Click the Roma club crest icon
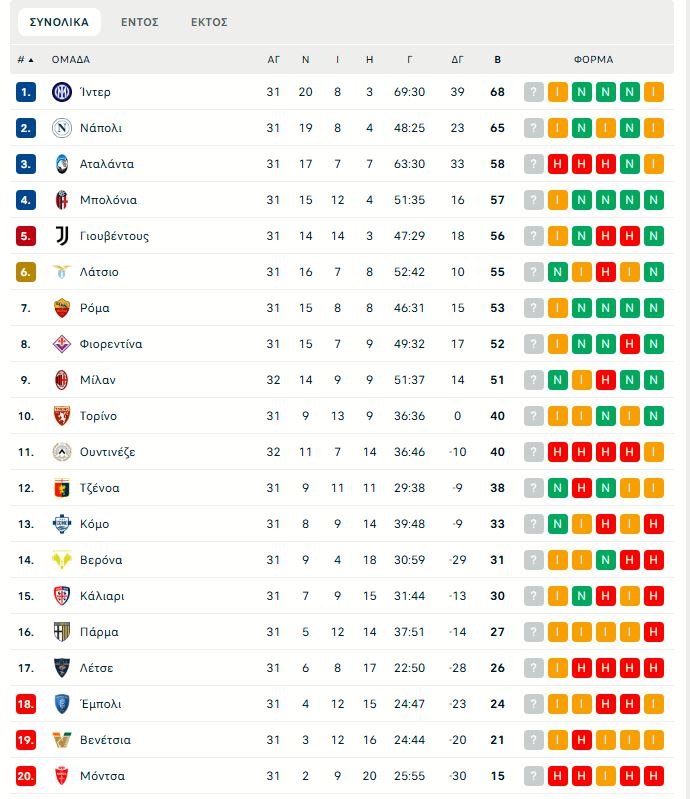The image size is (690, 799). click(62, 308)
